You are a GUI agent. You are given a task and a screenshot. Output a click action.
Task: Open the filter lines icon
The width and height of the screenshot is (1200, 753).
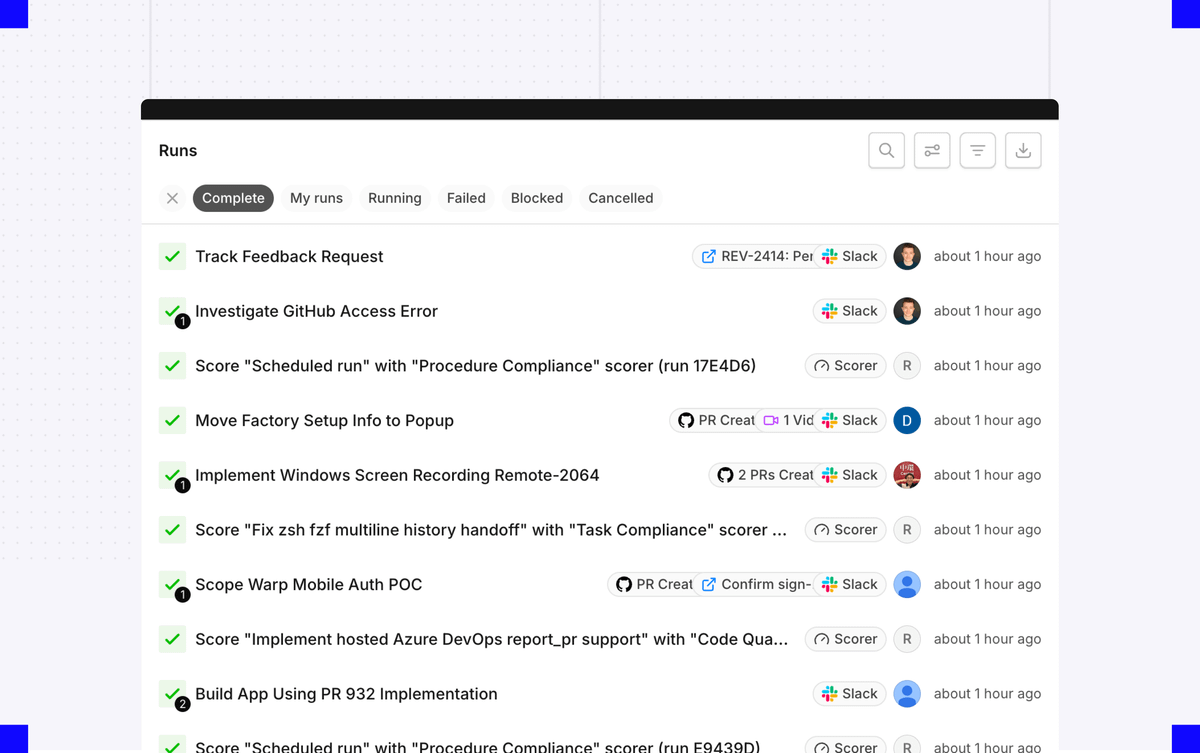[x=978, y=150]
